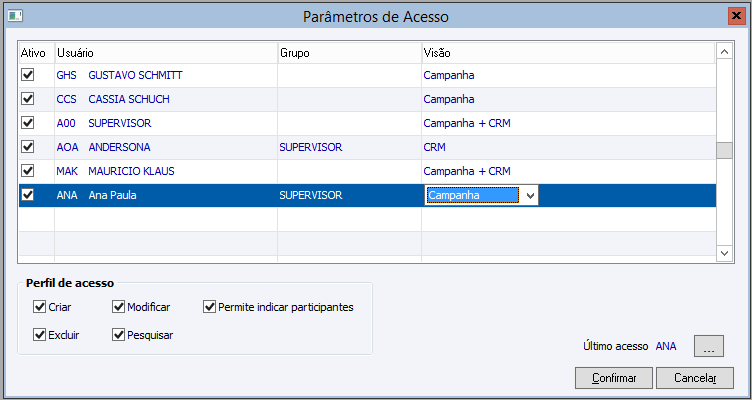
Task: Click the ellipsis button beside Último acesso
Action: point(707,347)
